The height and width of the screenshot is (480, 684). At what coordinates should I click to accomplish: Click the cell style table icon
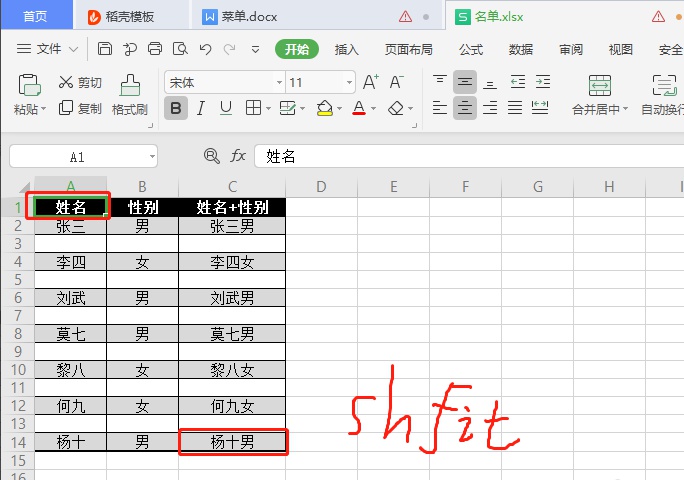[287, 108]
